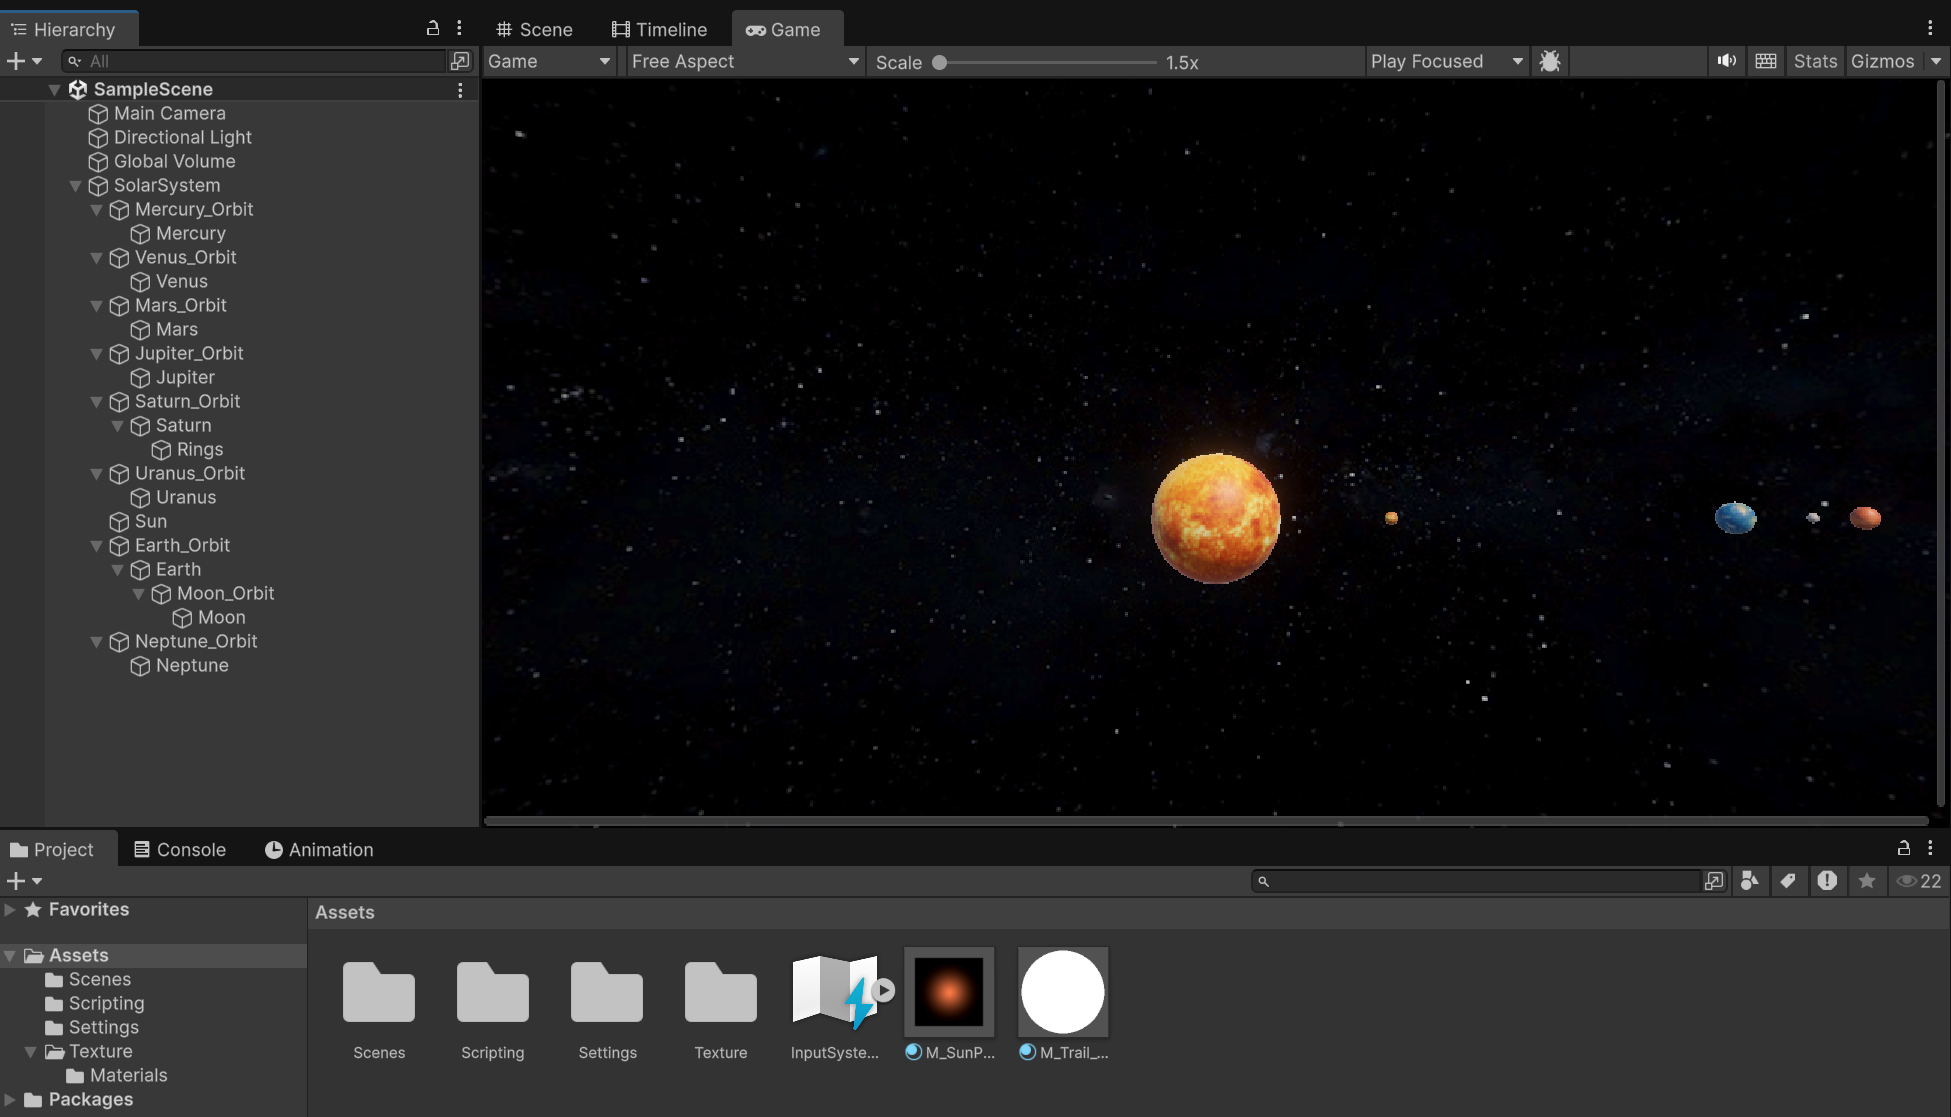
Task: Click the frame debugger bug icon
Action: (x=1550, y=61)
